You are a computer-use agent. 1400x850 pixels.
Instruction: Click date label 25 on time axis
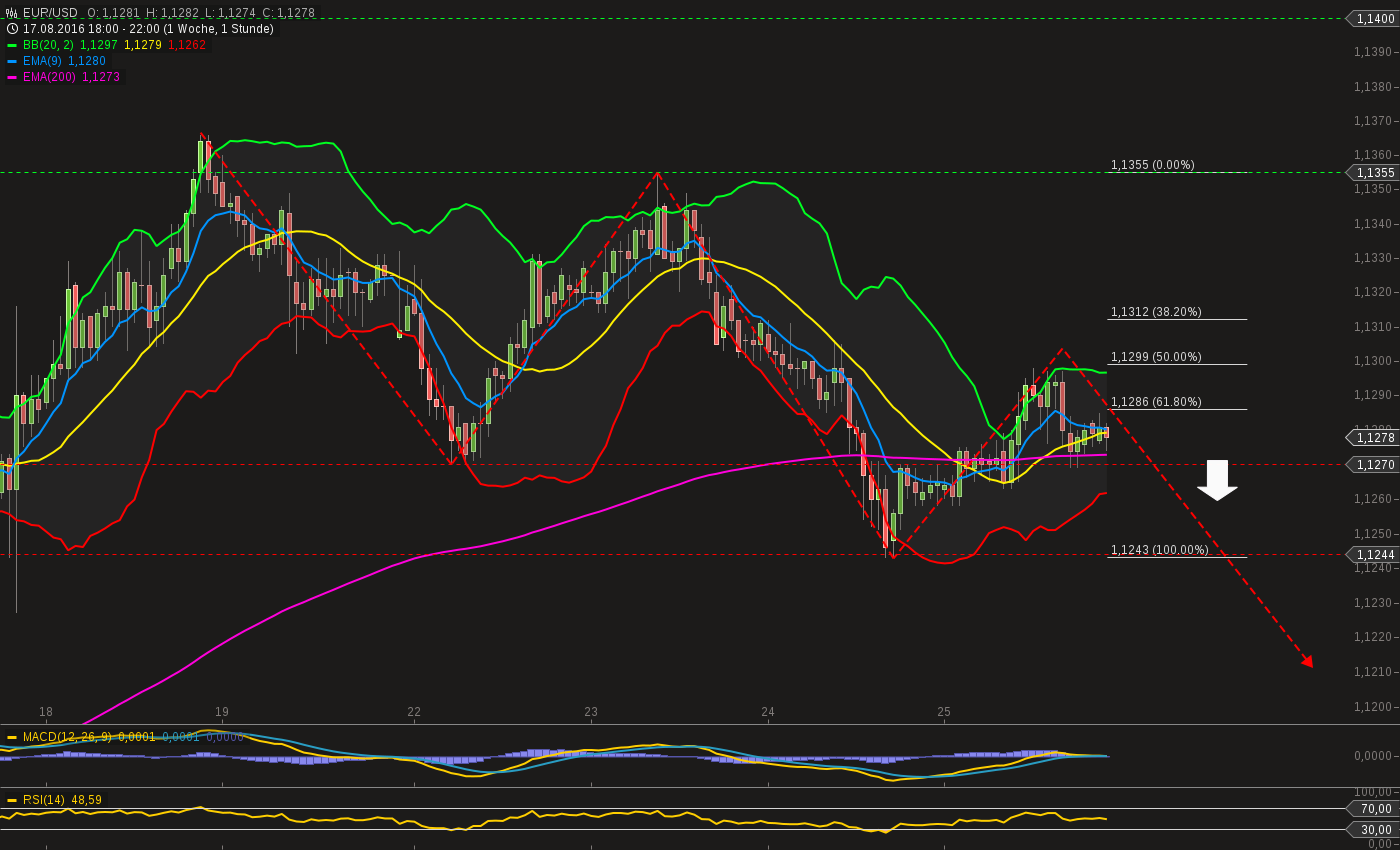coord(944,712)
